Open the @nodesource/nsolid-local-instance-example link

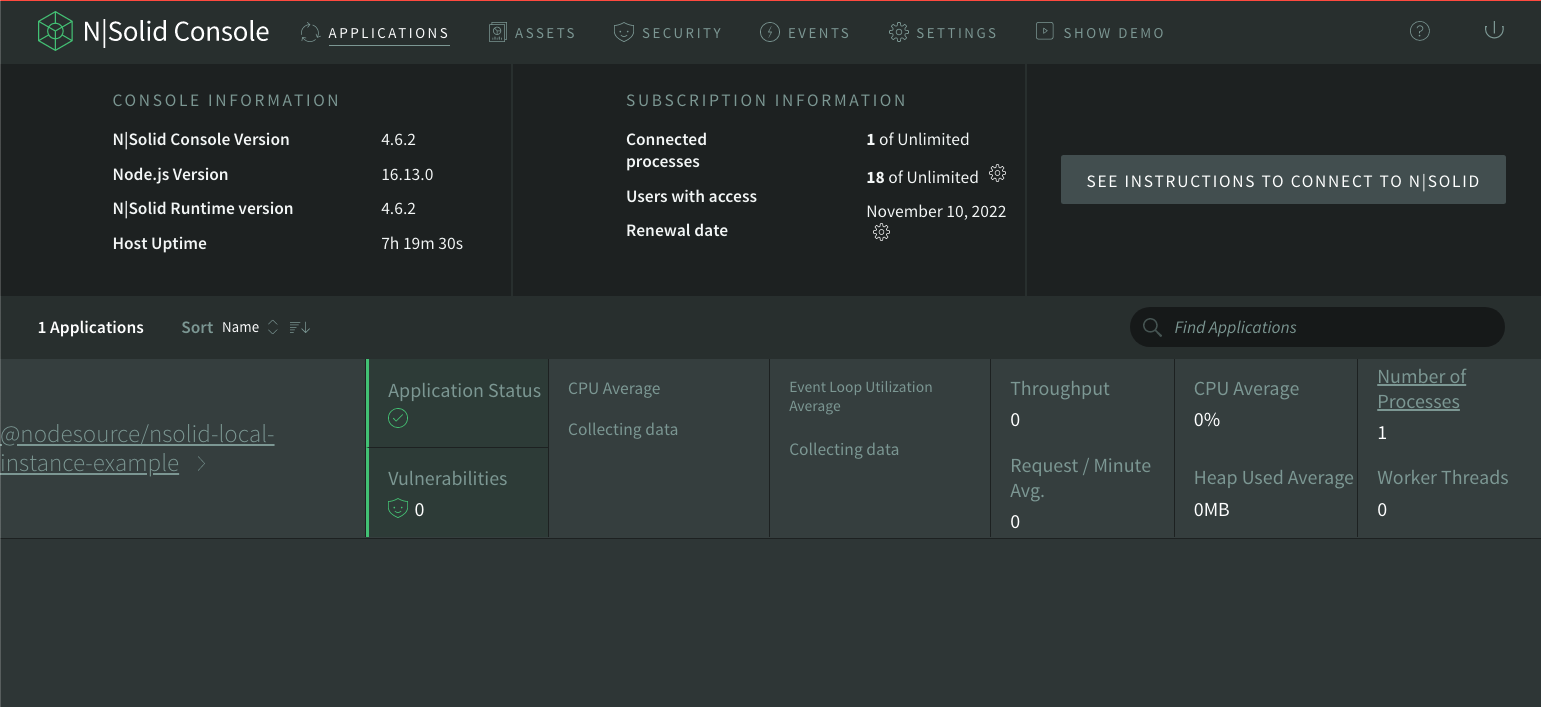click(137, 449)
